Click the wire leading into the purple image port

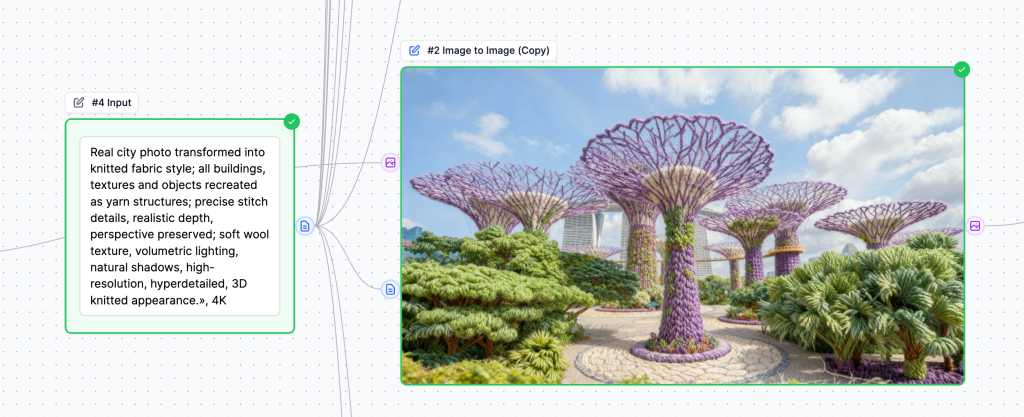coord(340,164)
